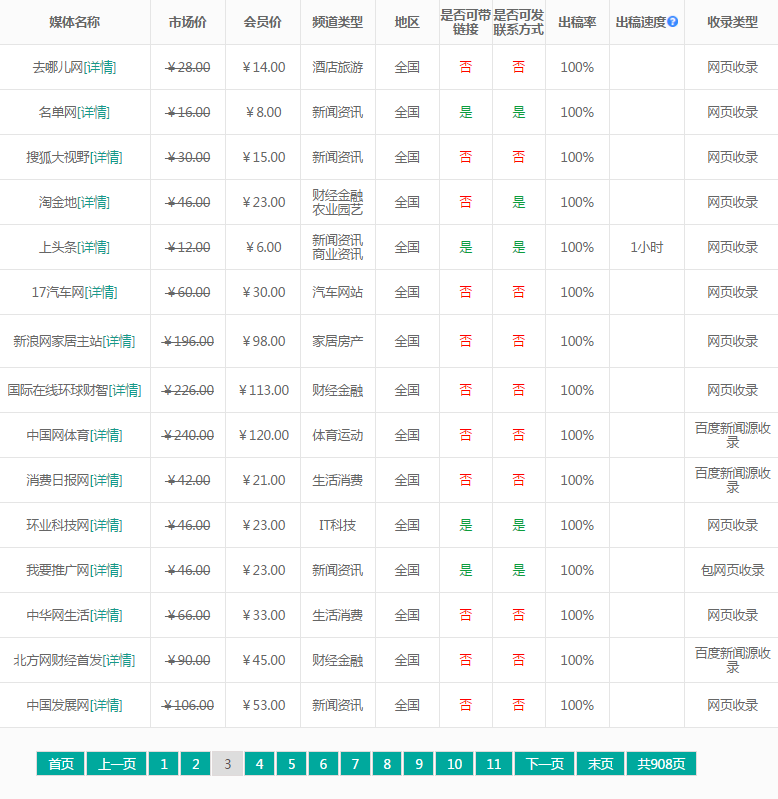Go to 下一页 next page
778x799 pixels.
545,764
